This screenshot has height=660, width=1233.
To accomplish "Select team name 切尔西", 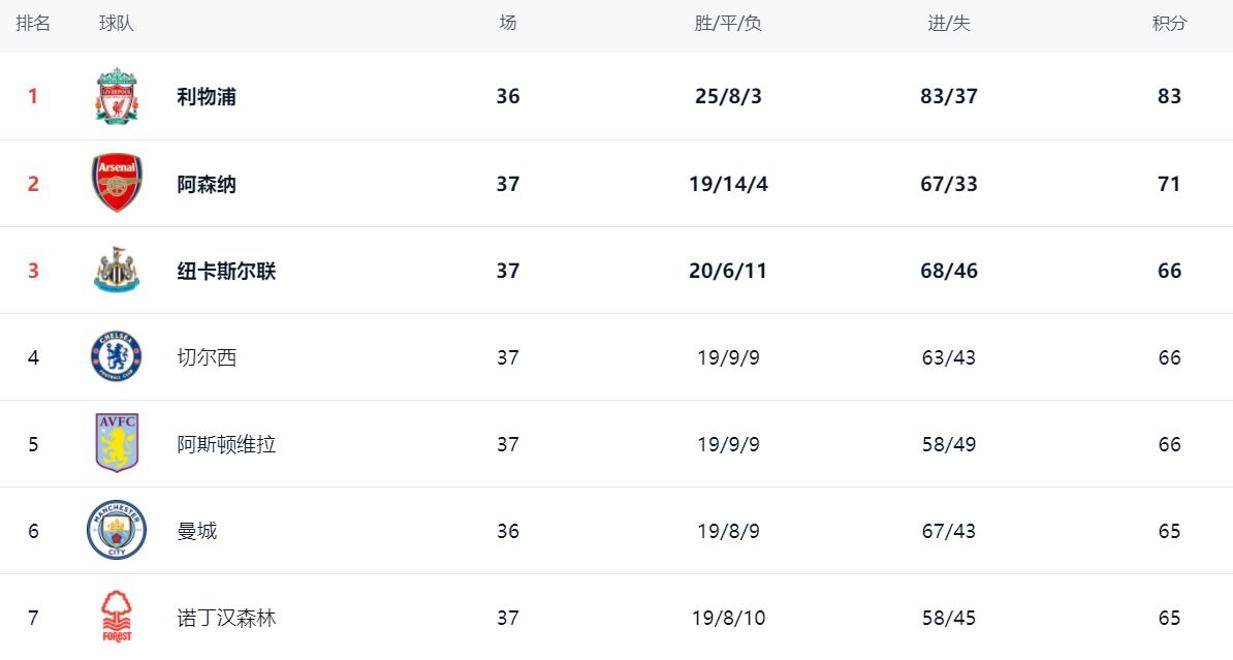I will 207,358.
